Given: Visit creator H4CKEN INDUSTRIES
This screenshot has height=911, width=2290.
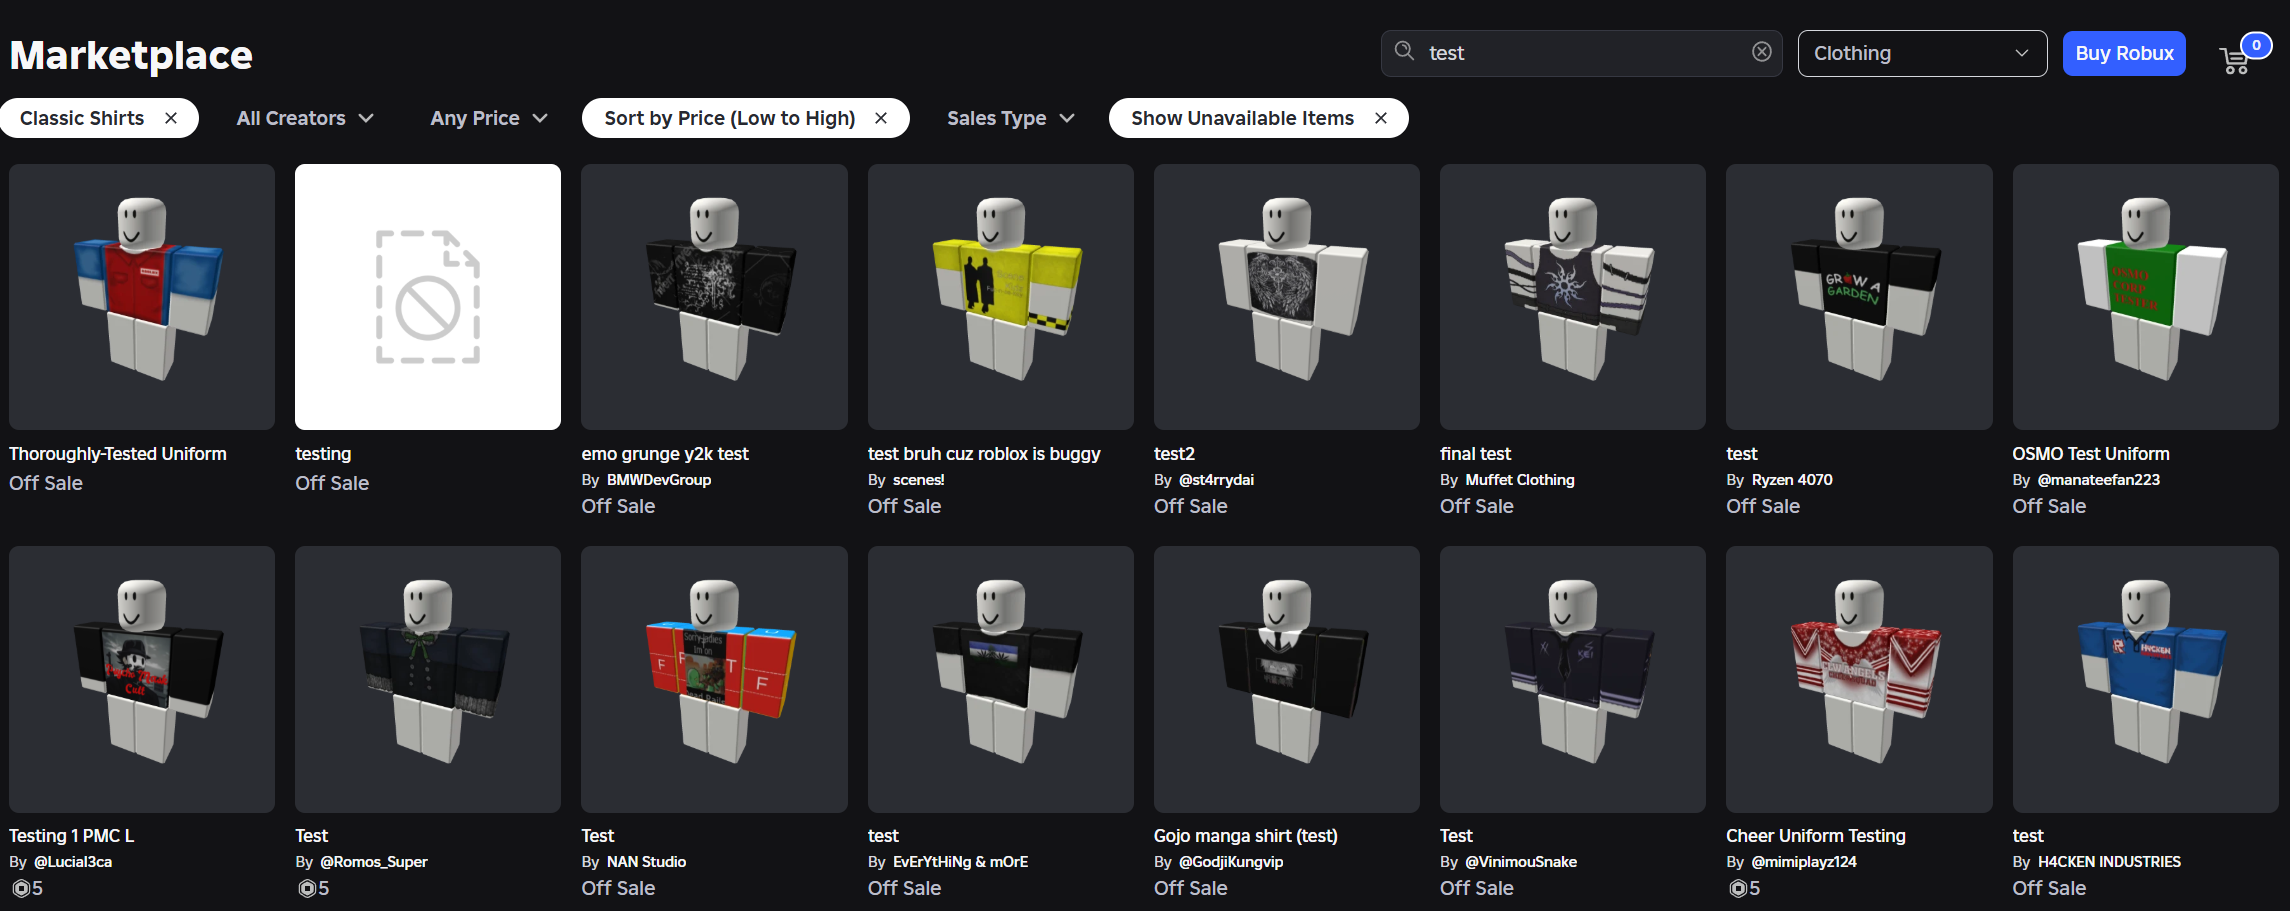Looking at the screenshot, I should point(2109,862).
